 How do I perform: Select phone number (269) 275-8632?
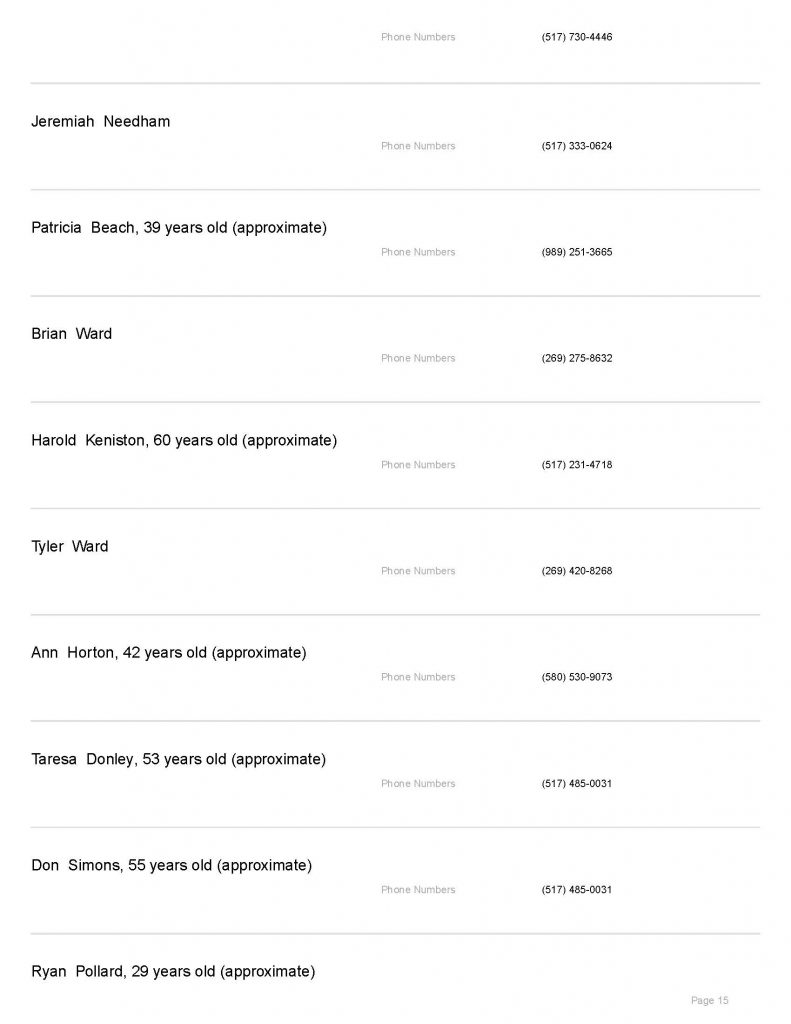pos(577,358)
